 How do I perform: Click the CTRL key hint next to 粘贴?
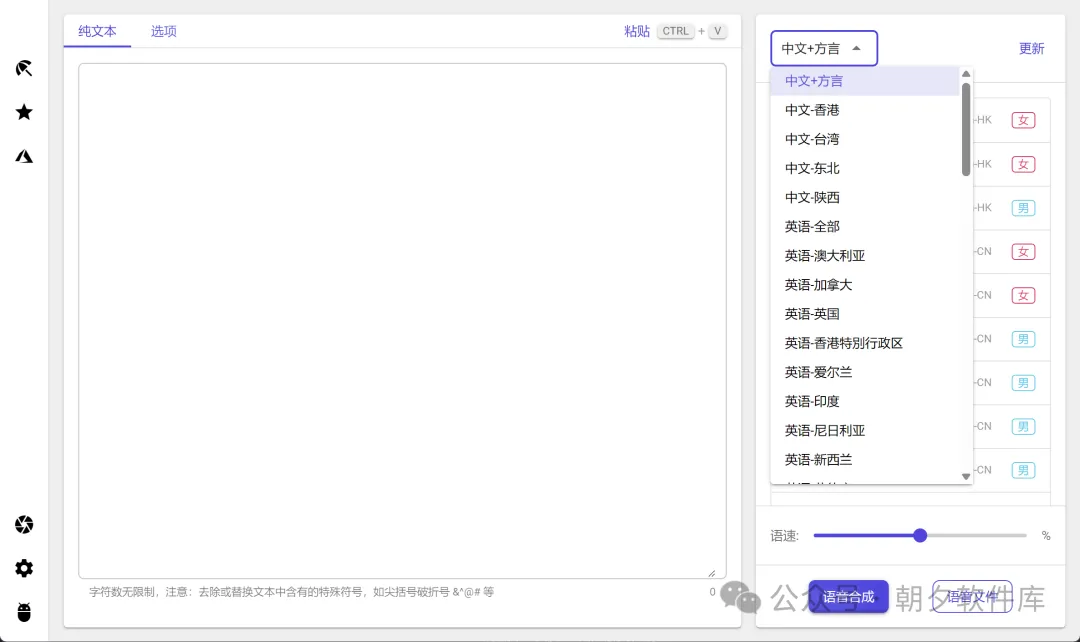pos(675,31)
